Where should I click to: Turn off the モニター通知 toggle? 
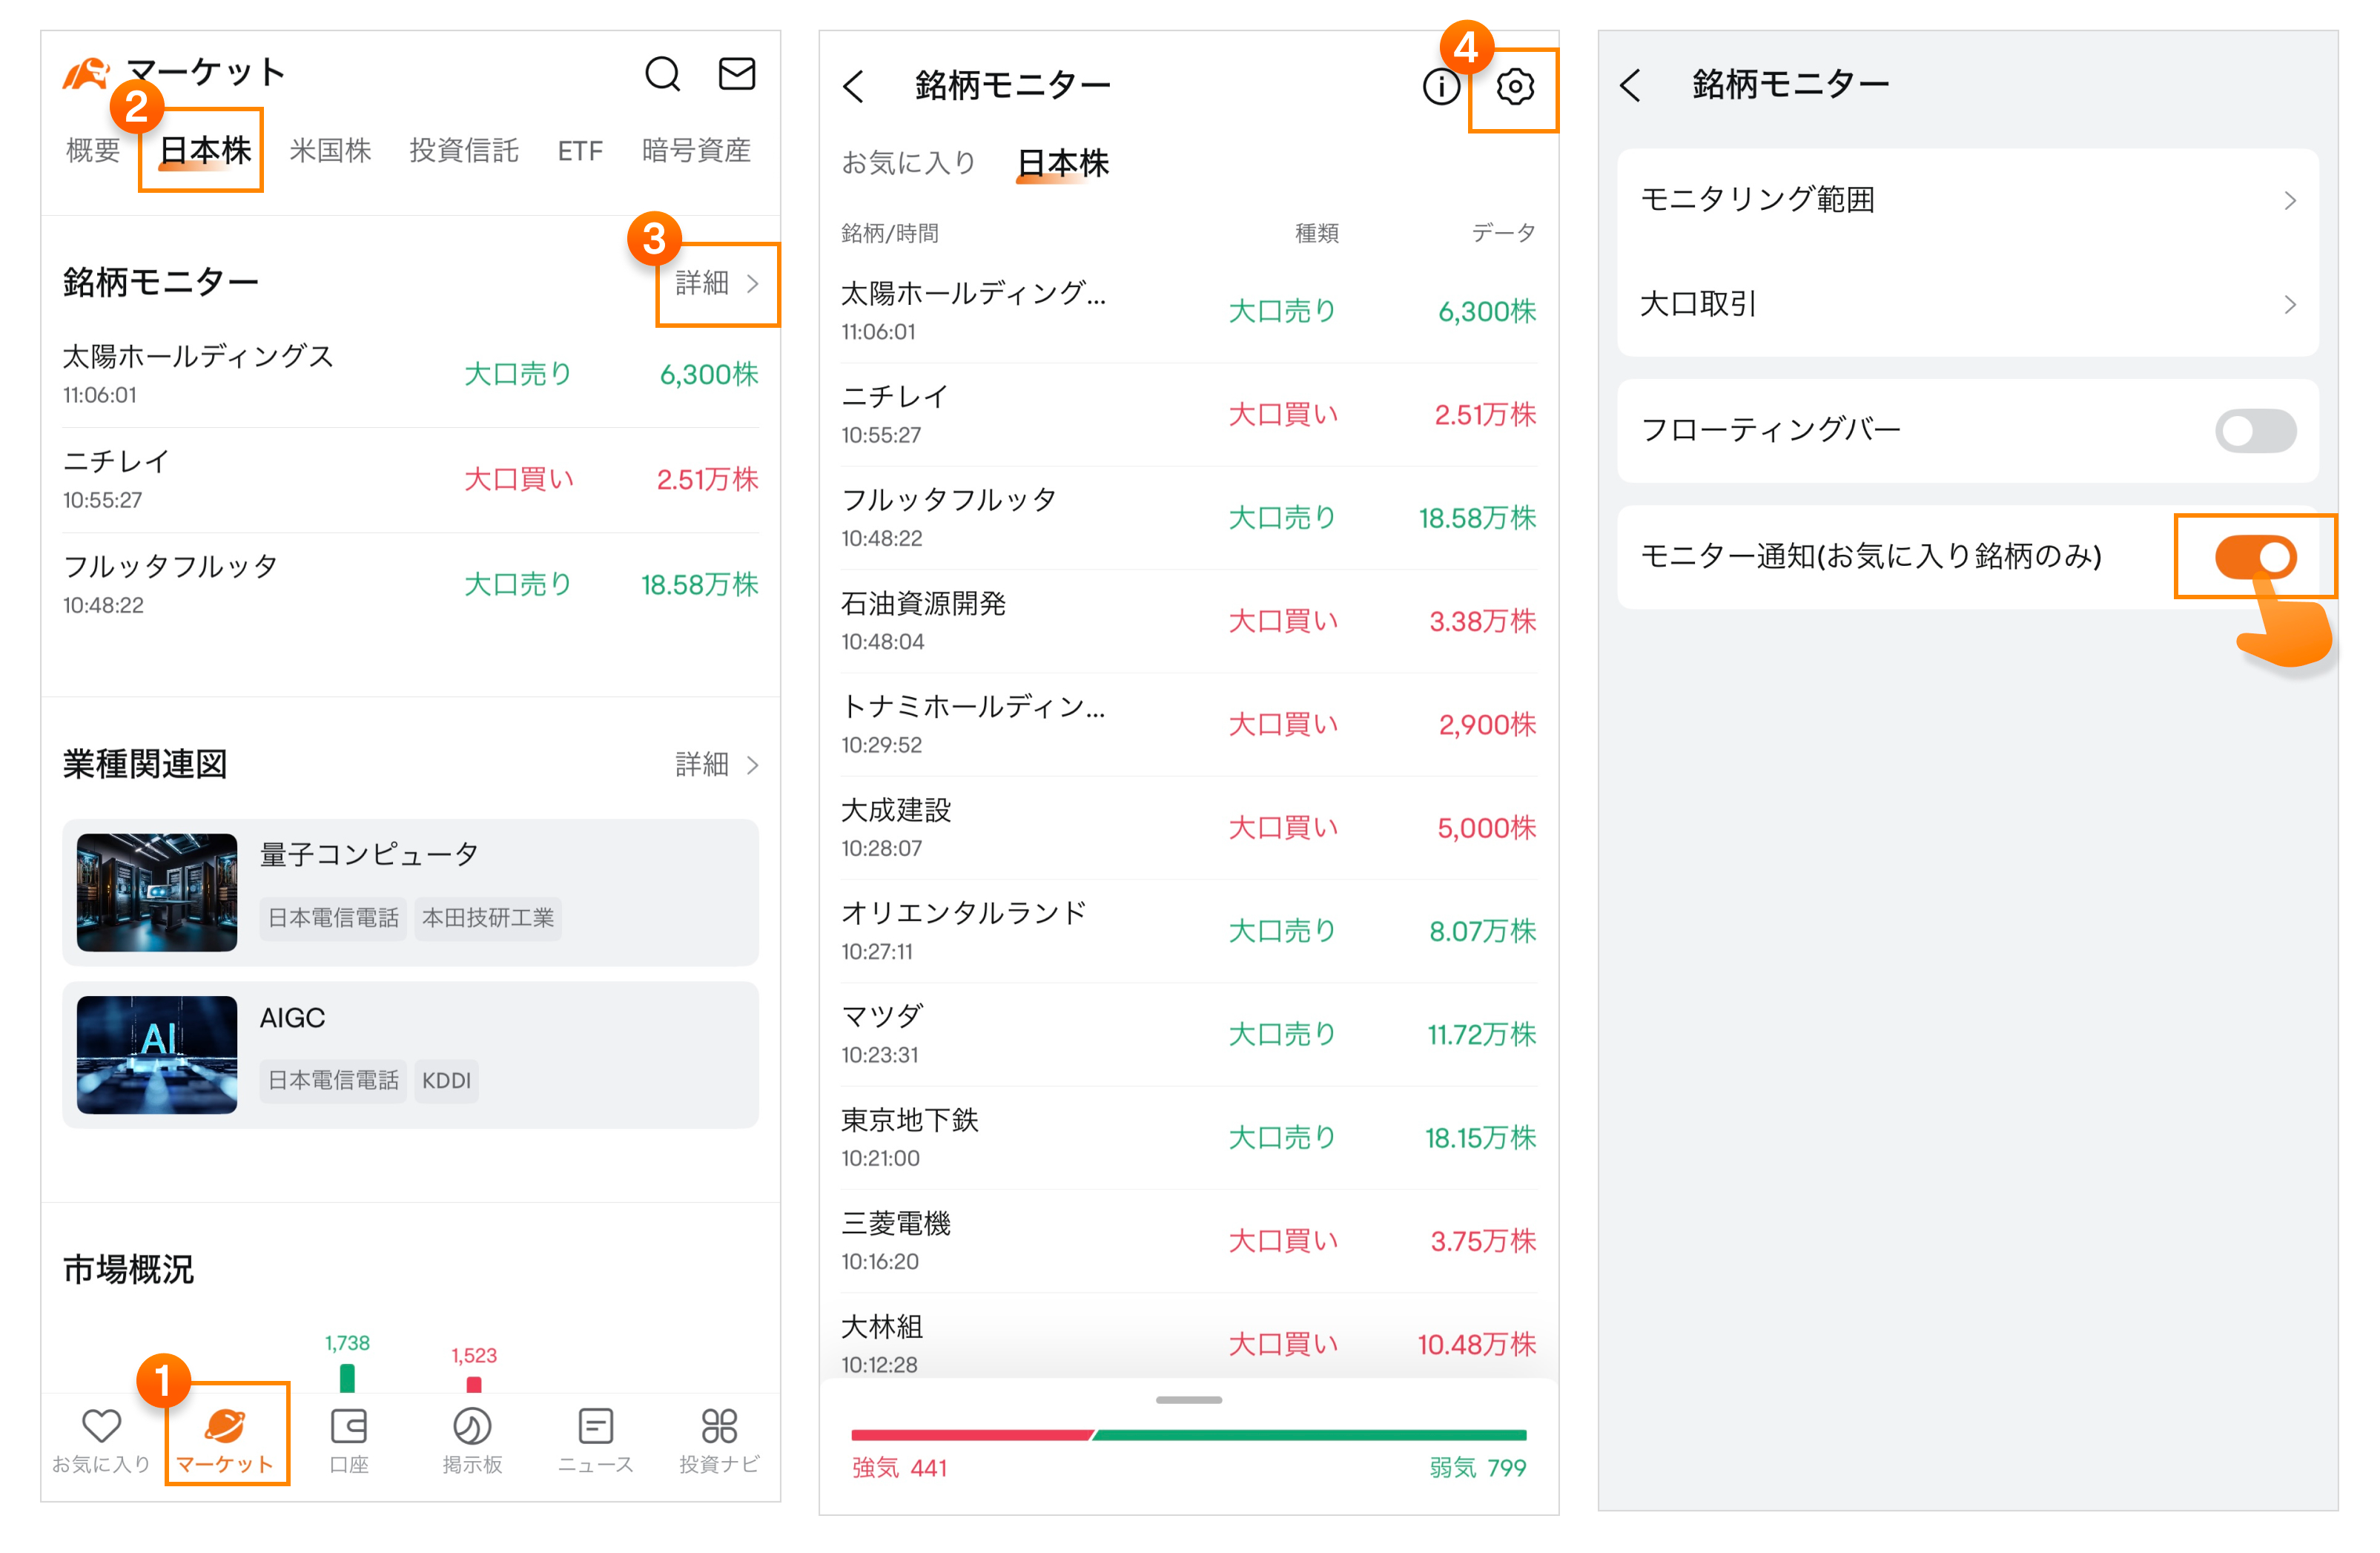(2255, 557)
